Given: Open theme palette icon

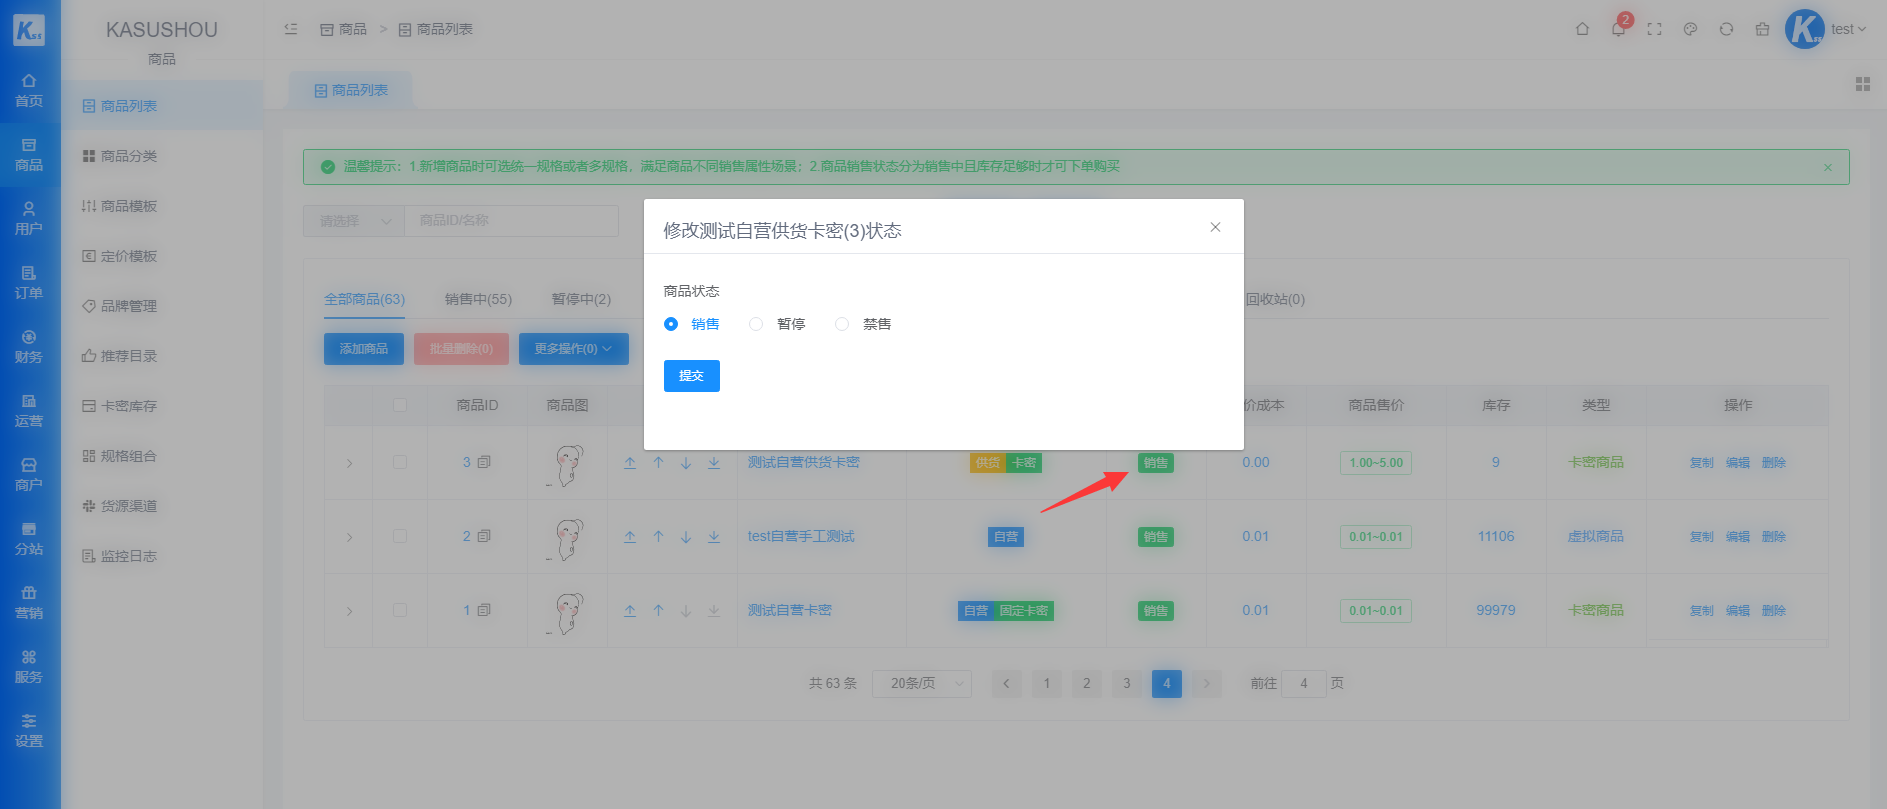Looking at the screenshot, I should [x=1690, y=29].
